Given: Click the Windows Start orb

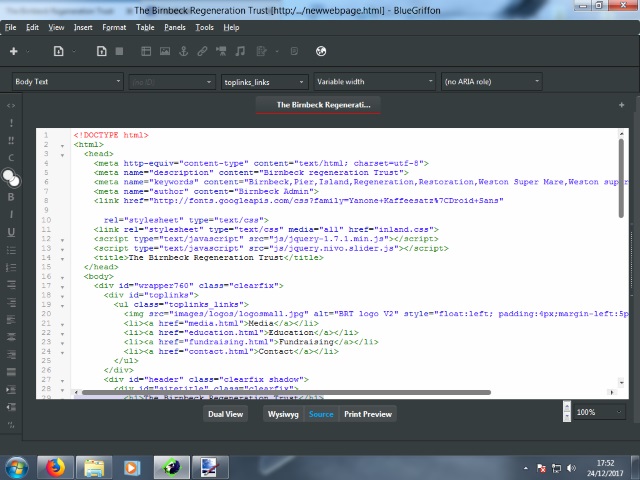Looking at the screenshot, I should (x=16, y=467).
